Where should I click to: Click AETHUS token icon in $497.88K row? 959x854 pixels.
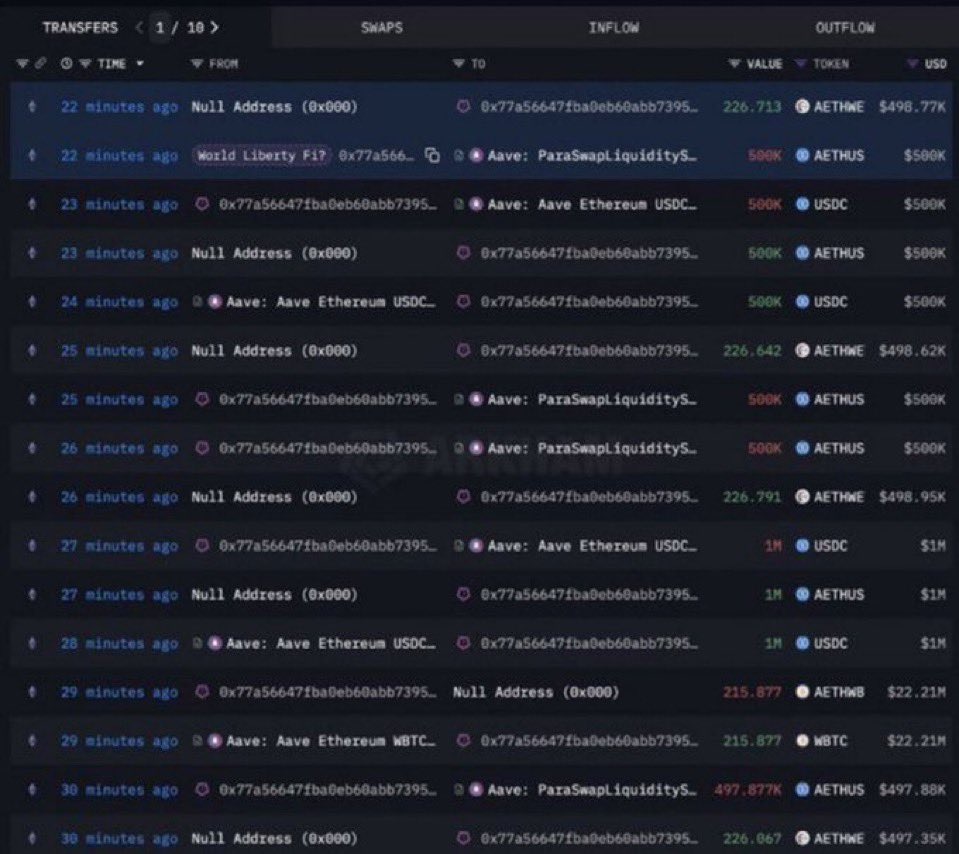[x=802, y=790]
